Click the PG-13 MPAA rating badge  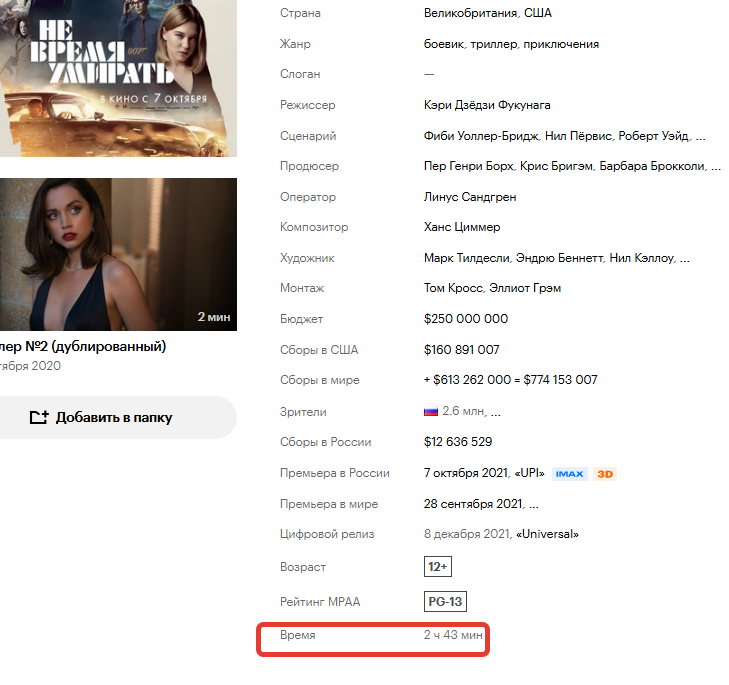tap(445, 601)
